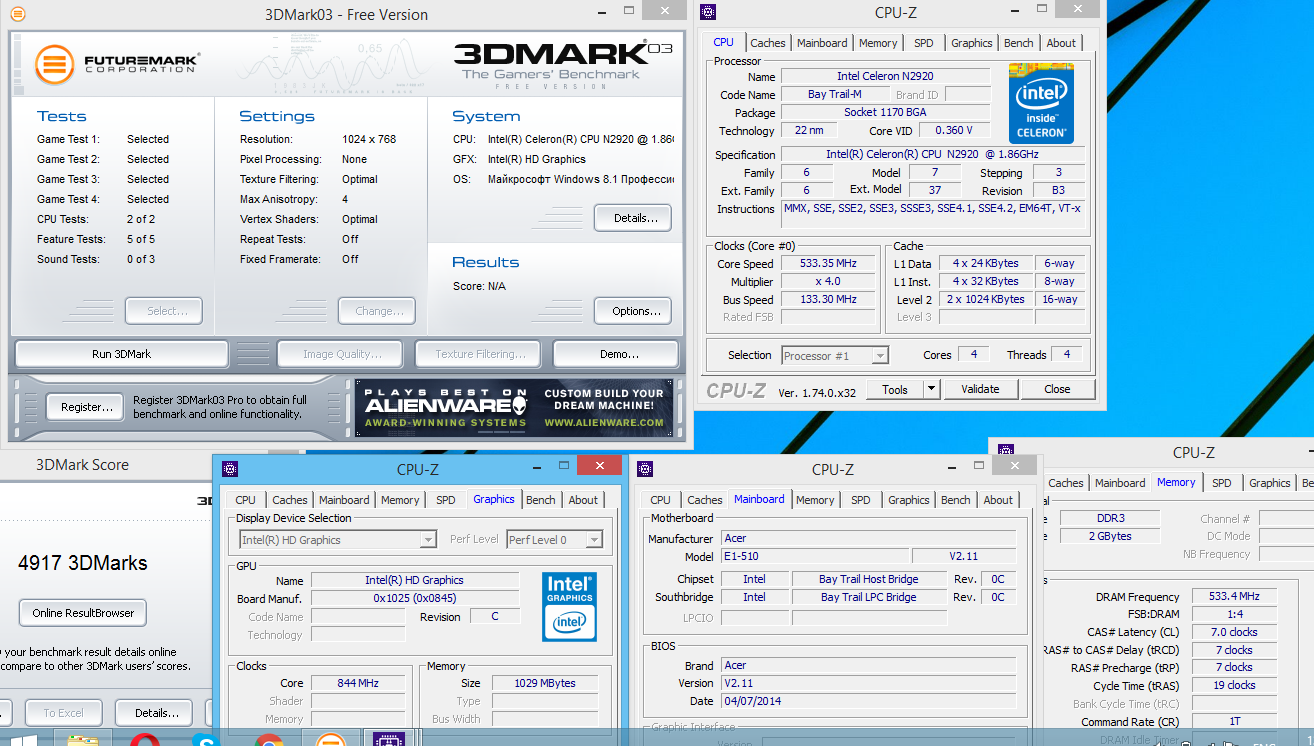Click the GPU Core 844 MHz value
The image size is (1314, 746).
click(358, 683)
